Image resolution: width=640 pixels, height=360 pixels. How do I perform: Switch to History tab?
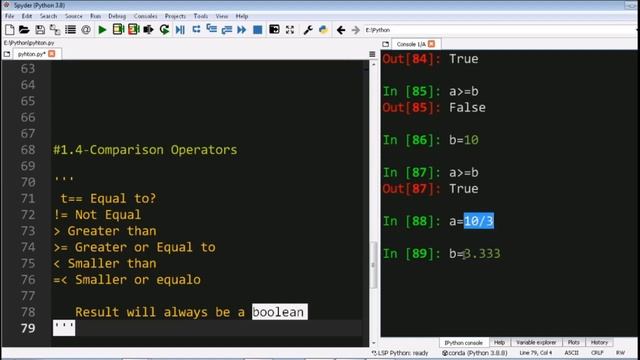point(599,342)
